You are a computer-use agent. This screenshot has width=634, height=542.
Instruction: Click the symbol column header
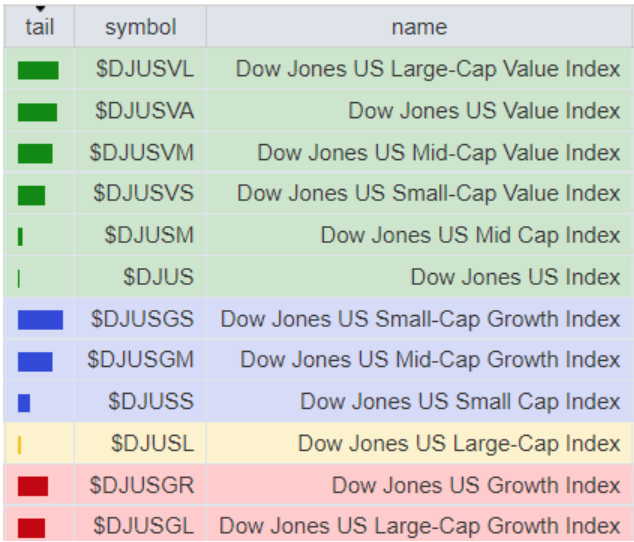pos(140,27)
